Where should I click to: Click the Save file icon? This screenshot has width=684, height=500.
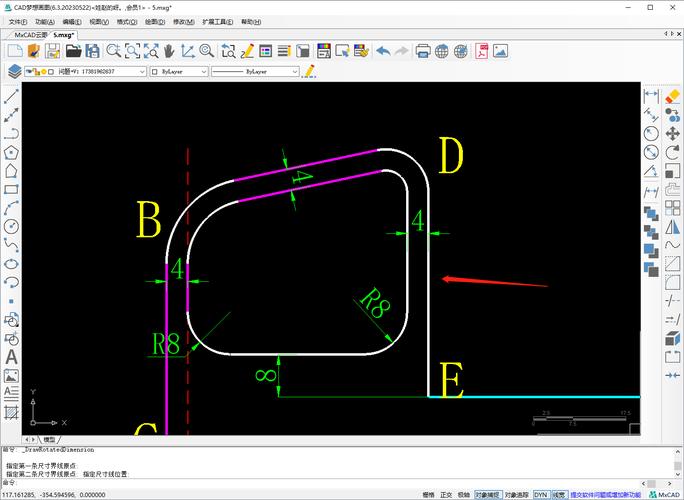coord(93,51)
